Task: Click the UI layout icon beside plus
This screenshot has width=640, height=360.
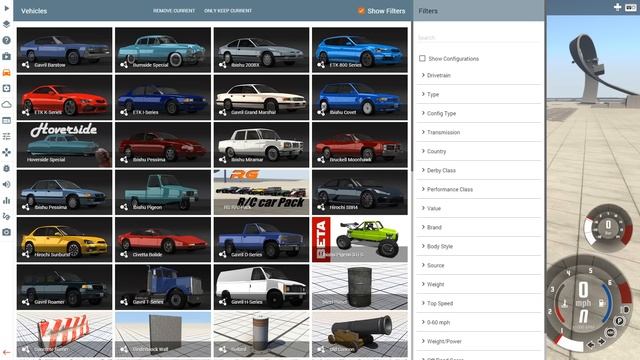Action: point(631,7)
